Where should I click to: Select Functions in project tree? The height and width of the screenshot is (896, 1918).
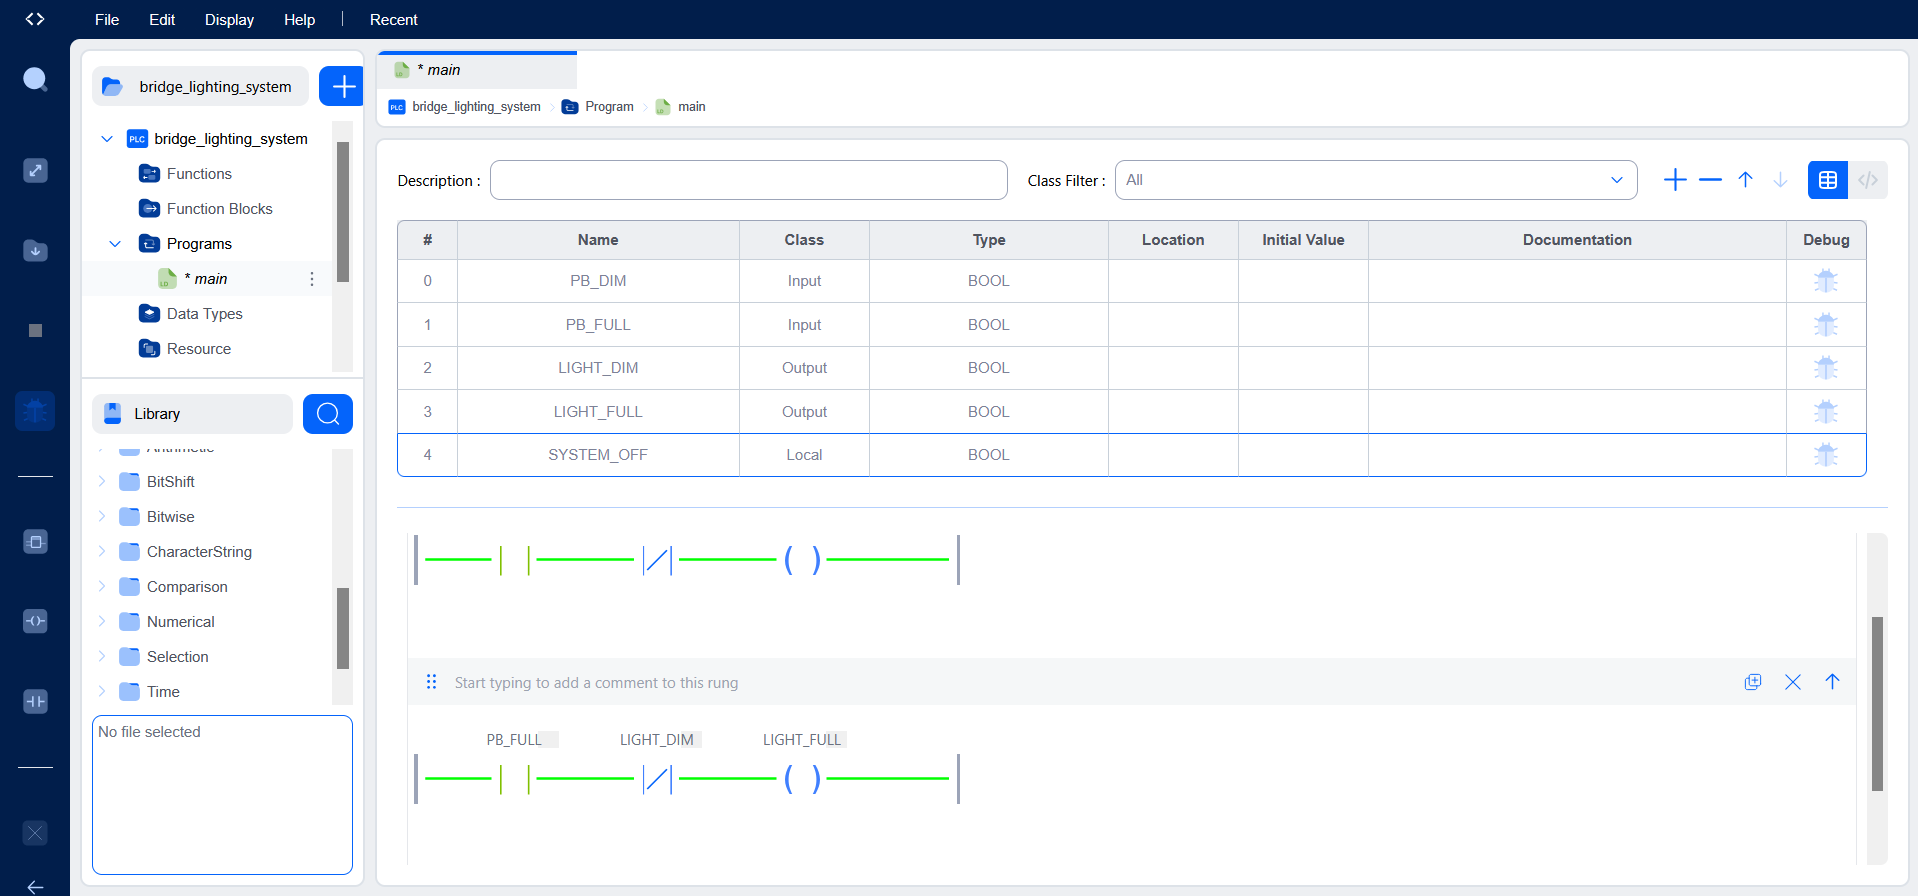pos(199,174)
